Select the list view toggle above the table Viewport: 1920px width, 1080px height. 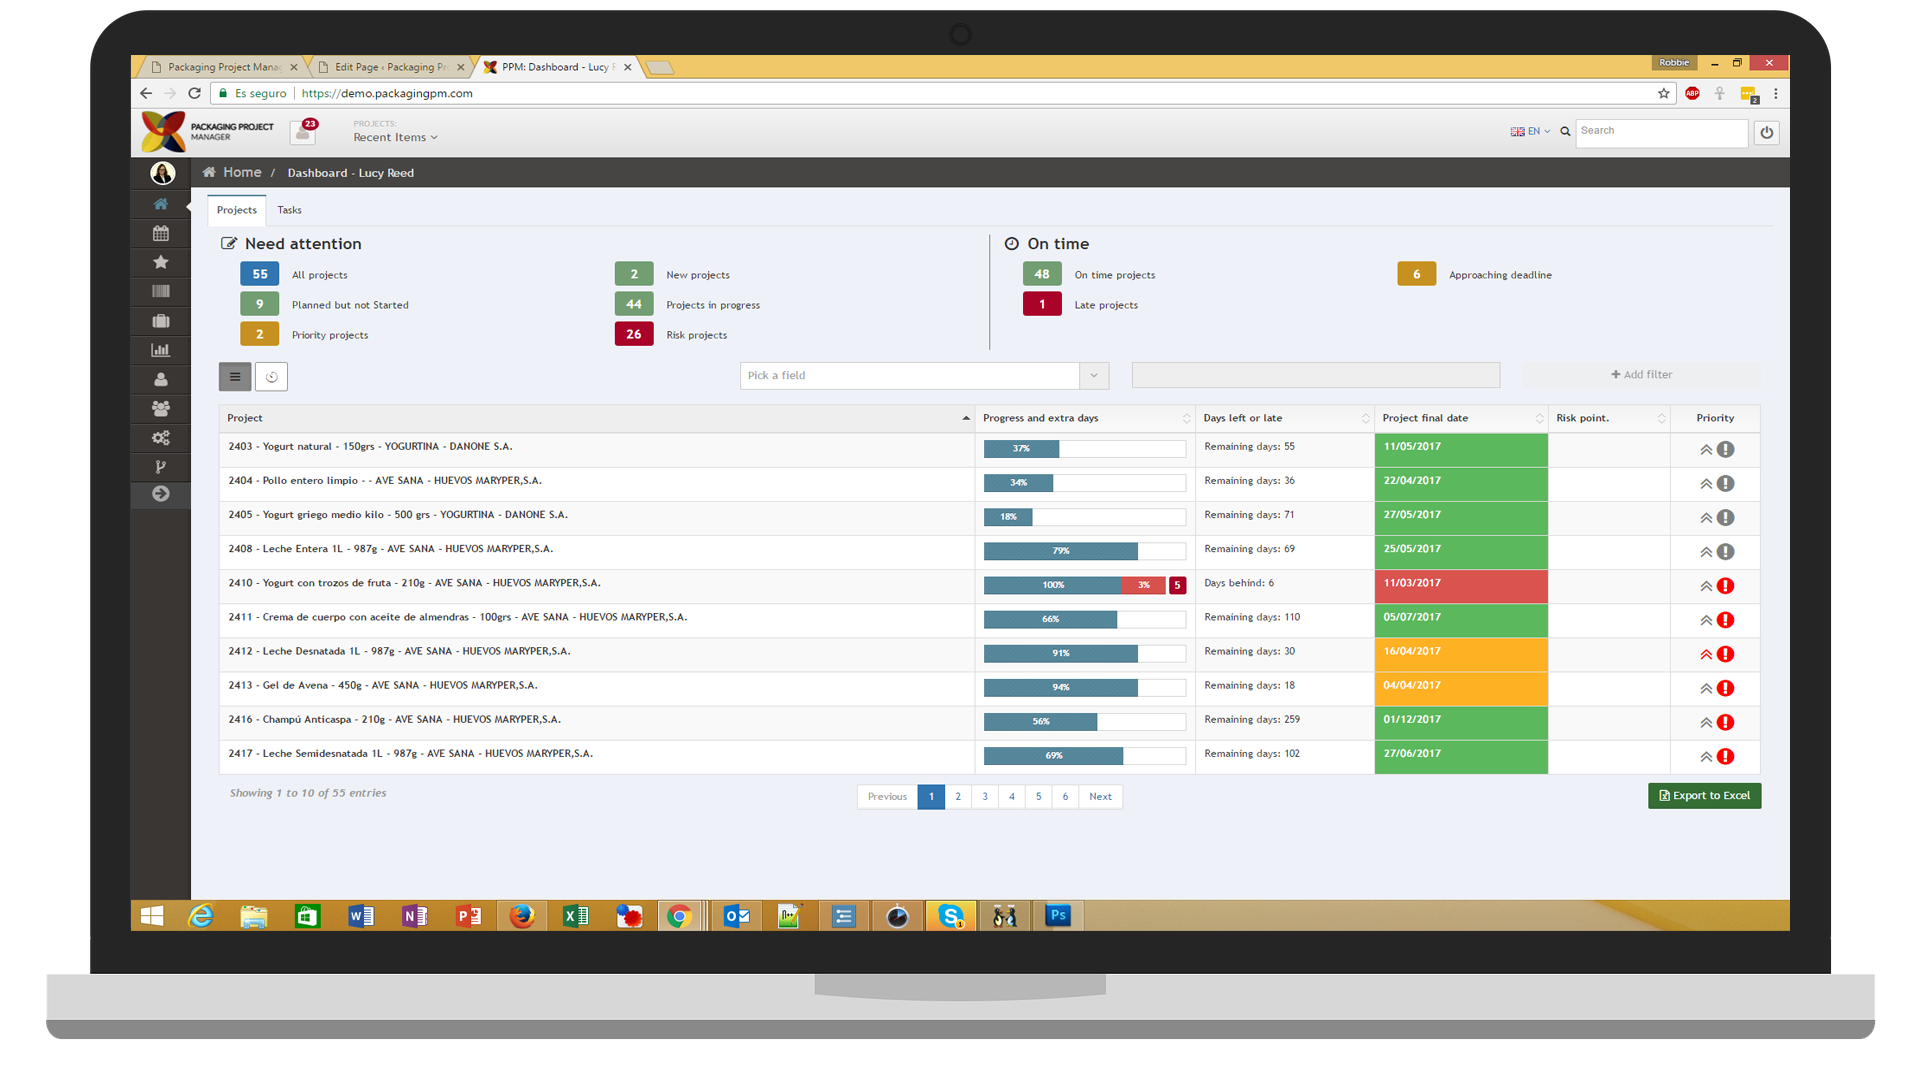[234, 376]
